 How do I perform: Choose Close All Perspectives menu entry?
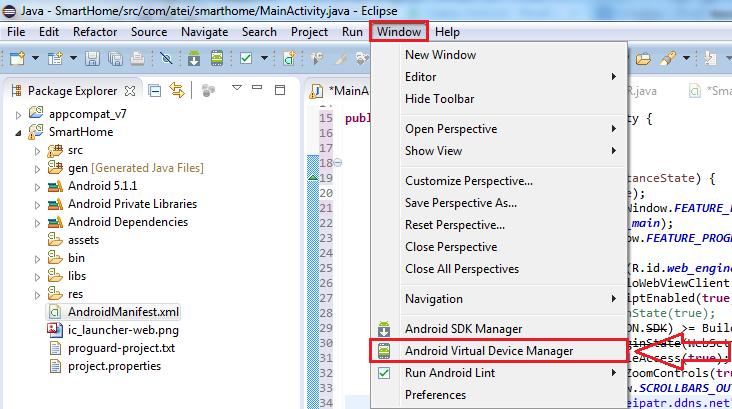pos(500,268)
